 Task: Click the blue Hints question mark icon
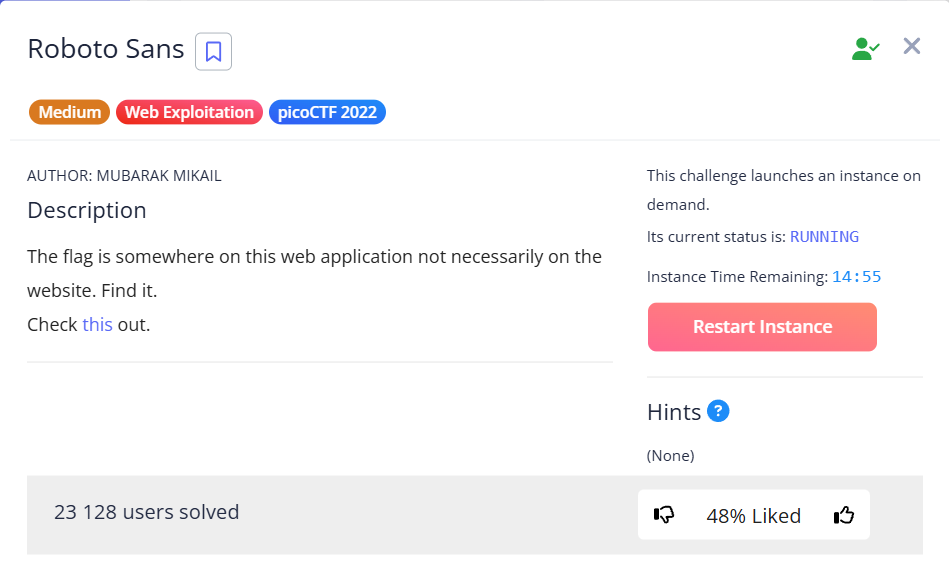point(718,411)
